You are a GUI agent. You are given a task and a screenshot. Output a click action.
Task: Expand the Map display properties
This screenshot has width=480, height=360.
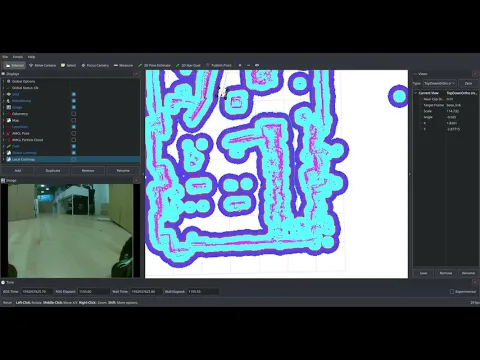4,120
